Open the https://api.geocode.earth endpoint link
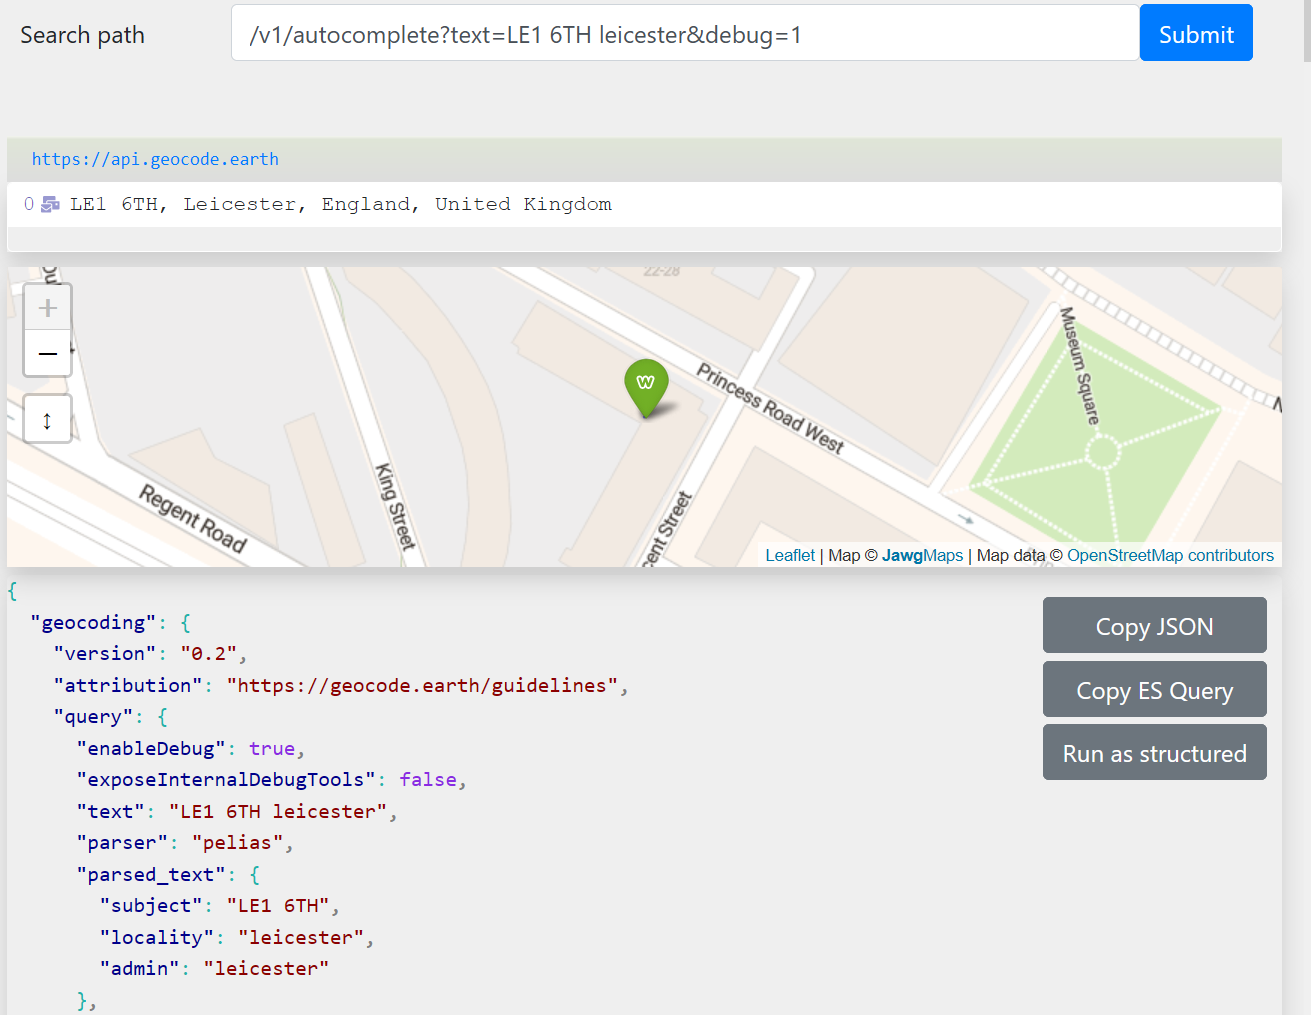Image resolution: width=1311 pixels, height=1015 pixels. (155, 158)
